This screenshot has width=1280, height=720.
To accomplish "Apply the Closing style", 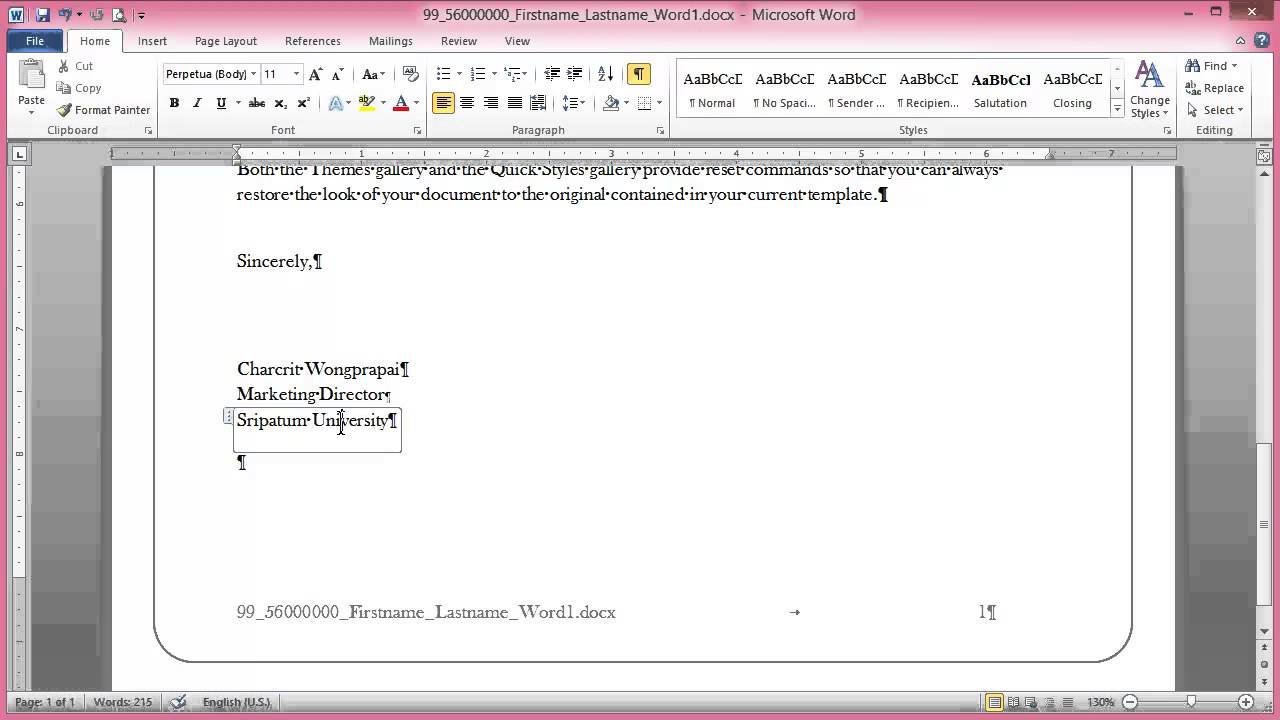I will [1072, 89].
